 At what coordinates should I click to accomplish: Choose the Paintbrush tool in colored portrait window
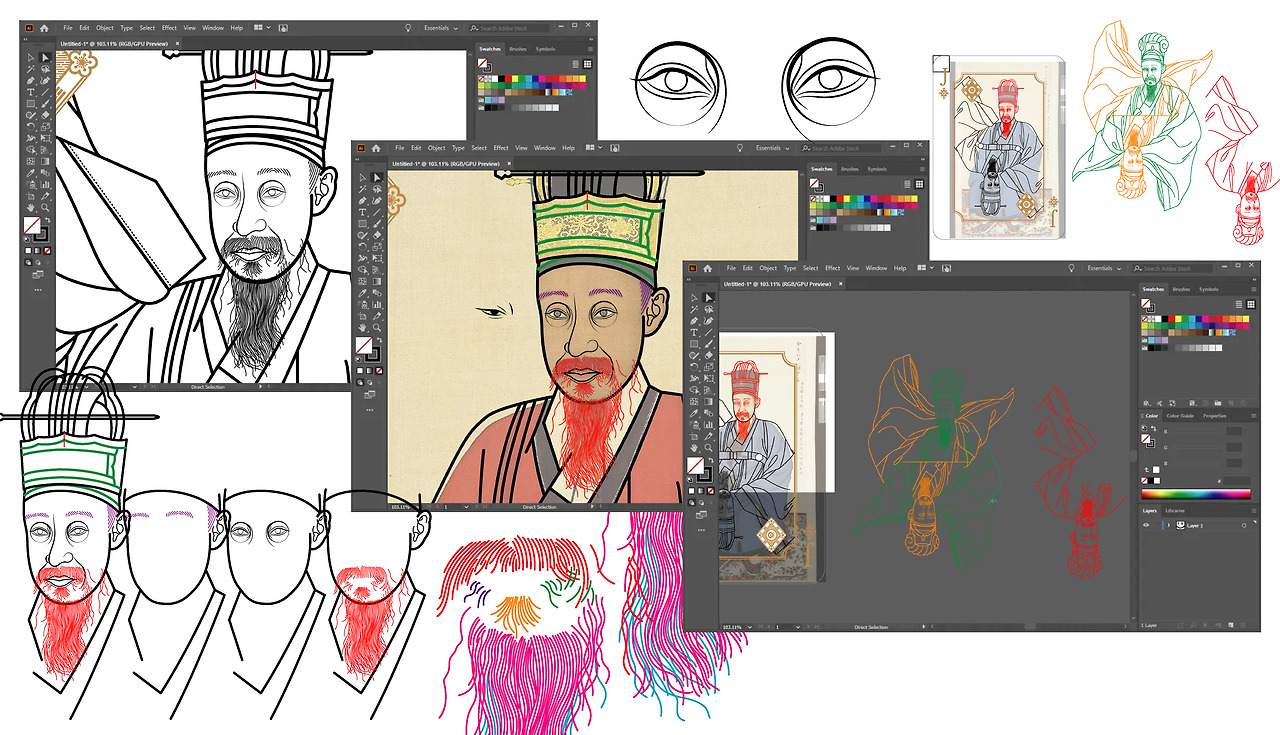pos(377,224)
